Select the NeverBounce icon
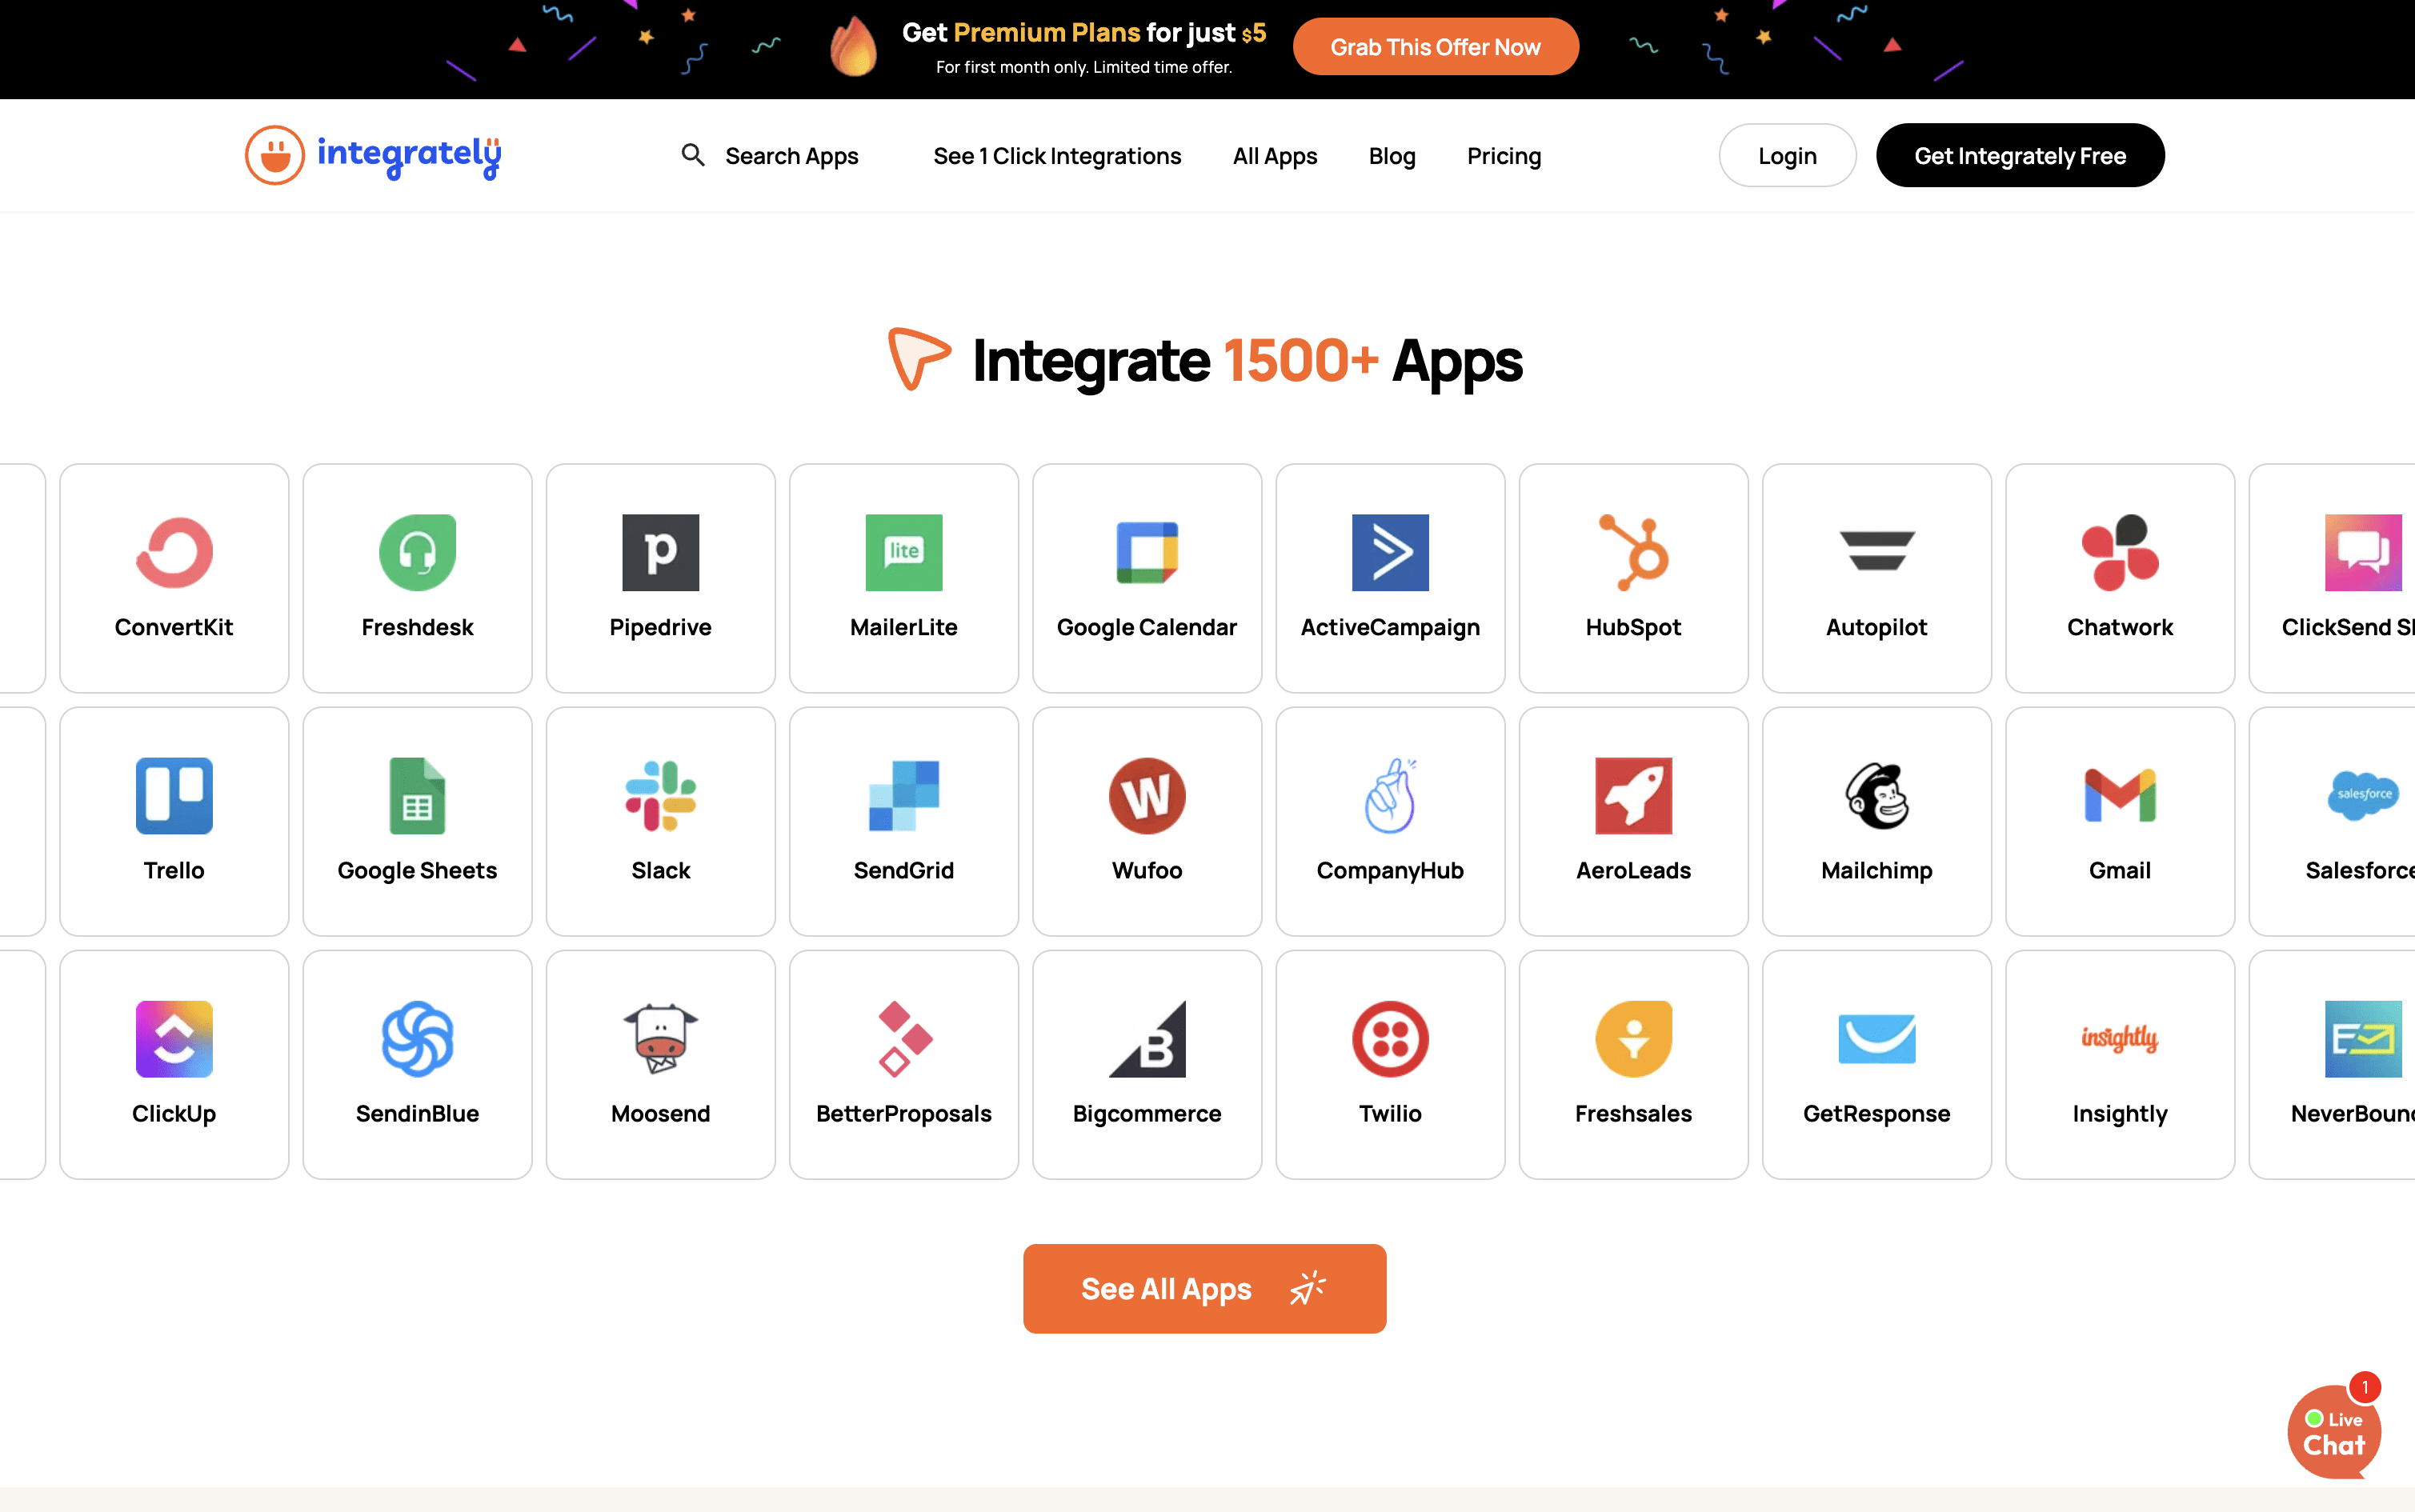 tap(2363, 1039)
